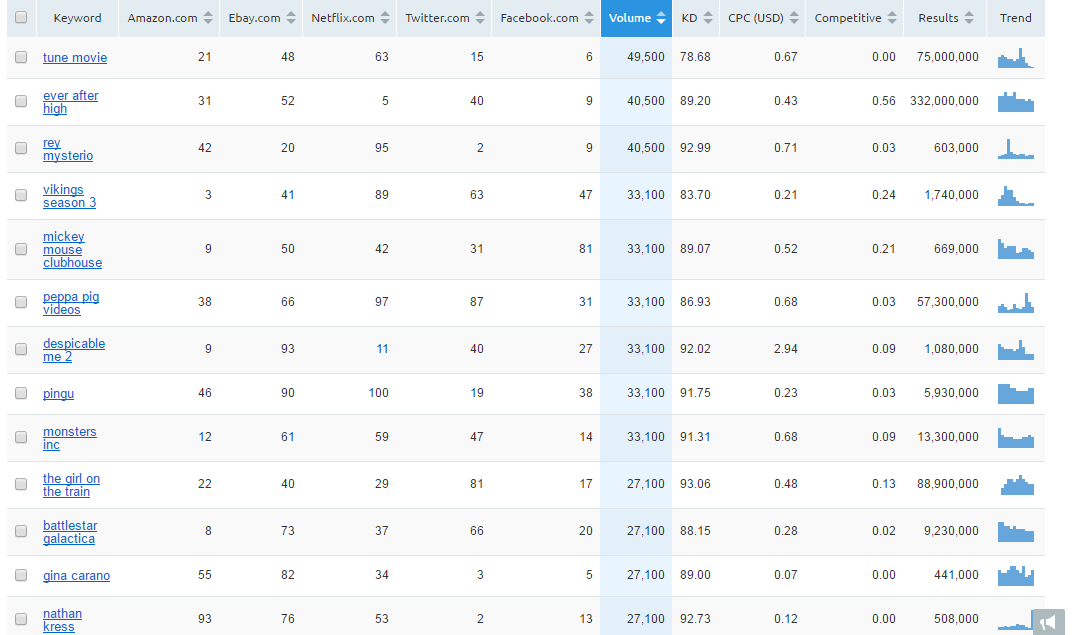Tick the girl on the train checkbox
The image size is (1075, 635).
click(x=21, y=484)
